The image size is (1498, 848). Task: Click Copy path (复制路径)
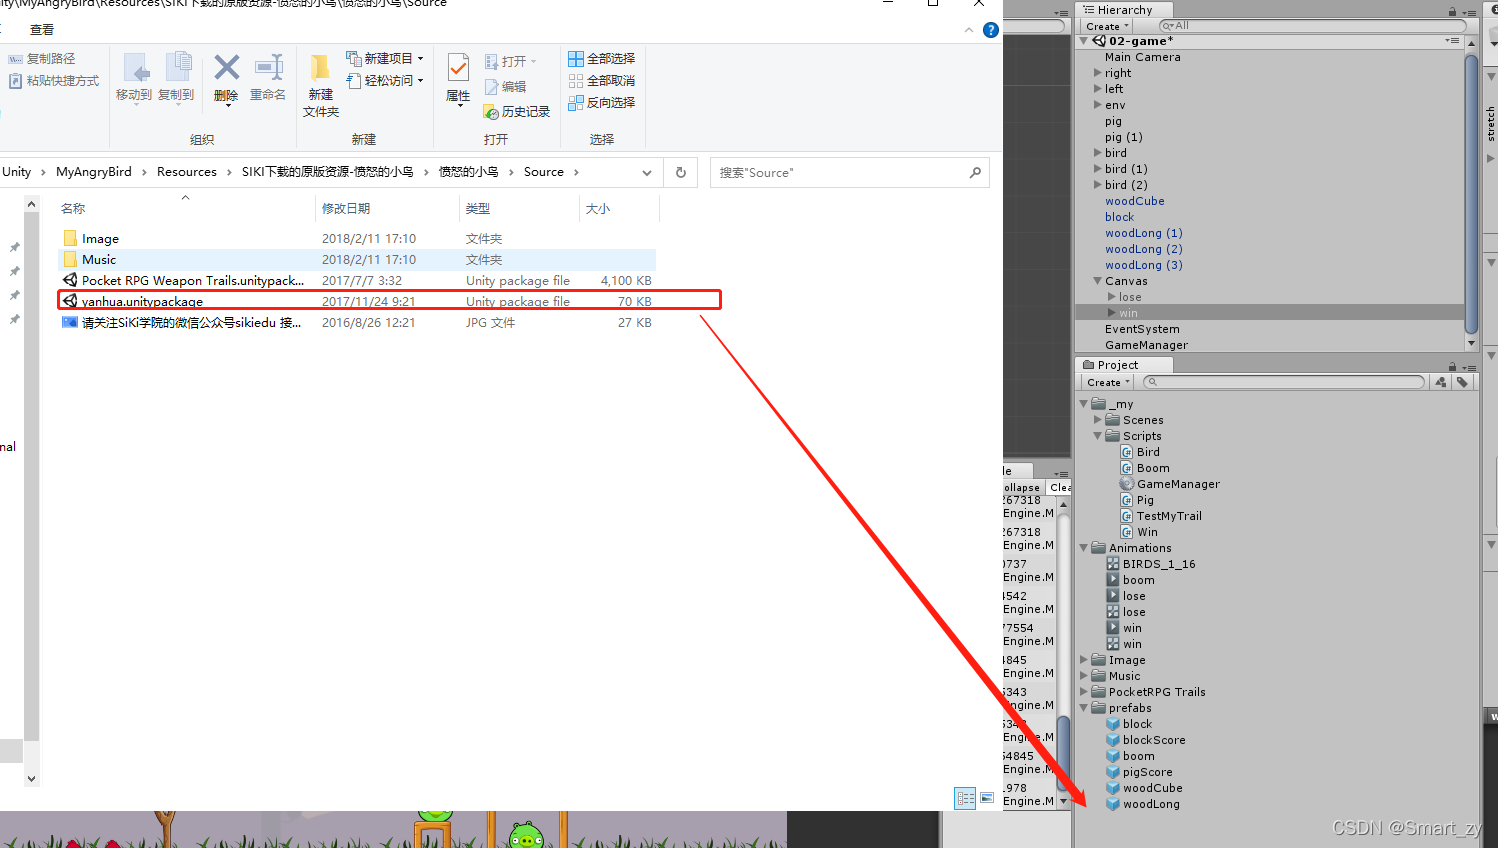43,59
